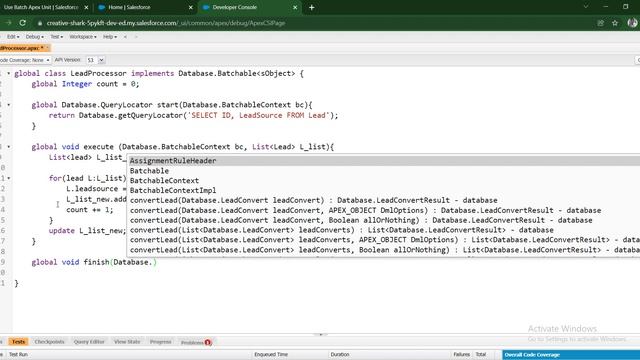Reload the page with the refresh icon
The width and height of the screenshot is (640, 360).
tap(22, 23)
